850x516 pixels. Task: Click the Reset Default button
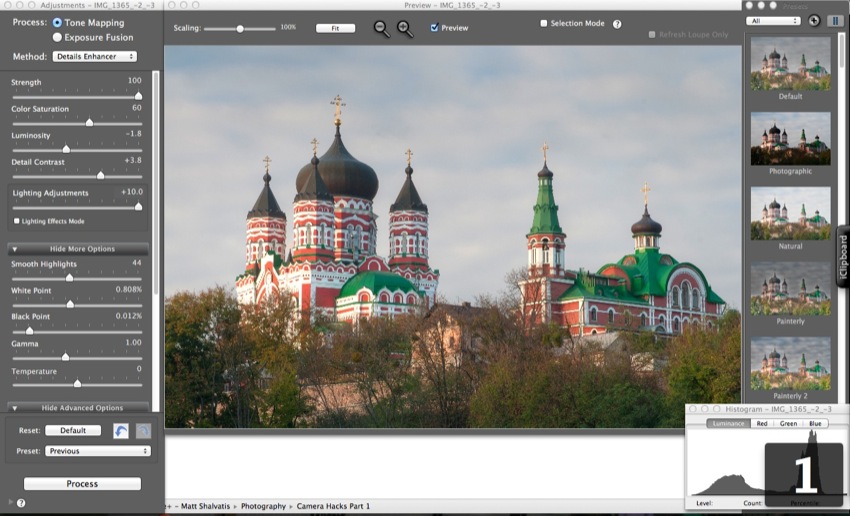click(x=73, y=430)
